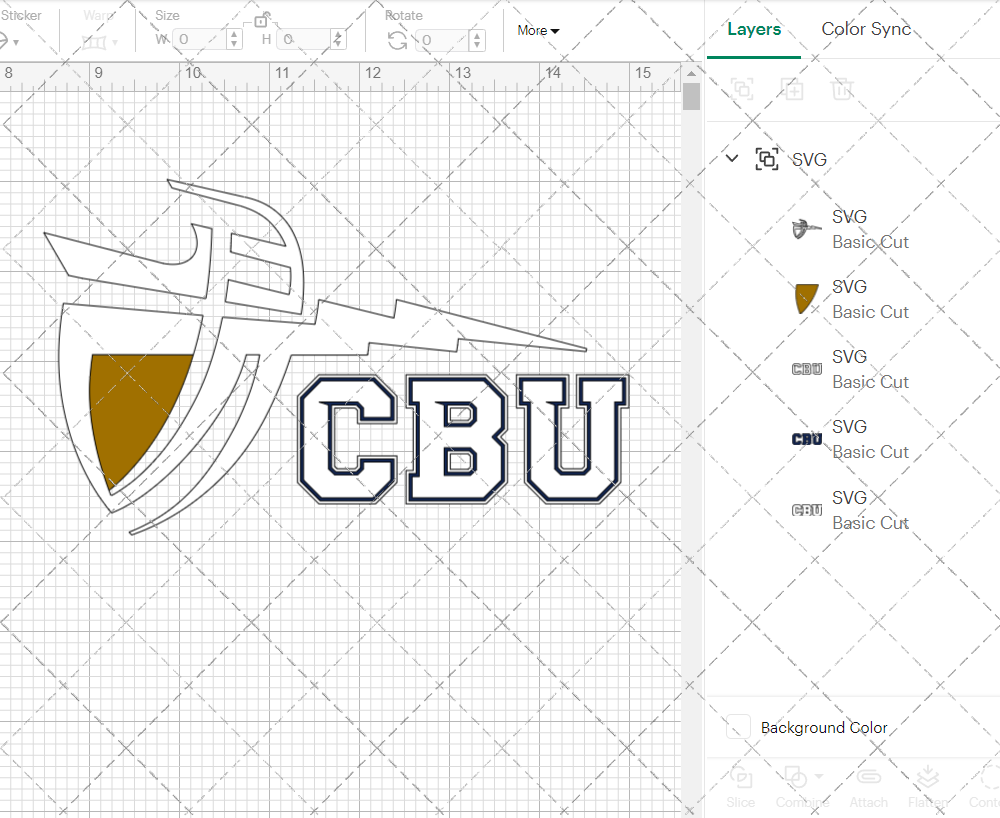Viewport: 1000px width, 818px height.
Task: Select the Slice tool
Action: tap(740, 786)
